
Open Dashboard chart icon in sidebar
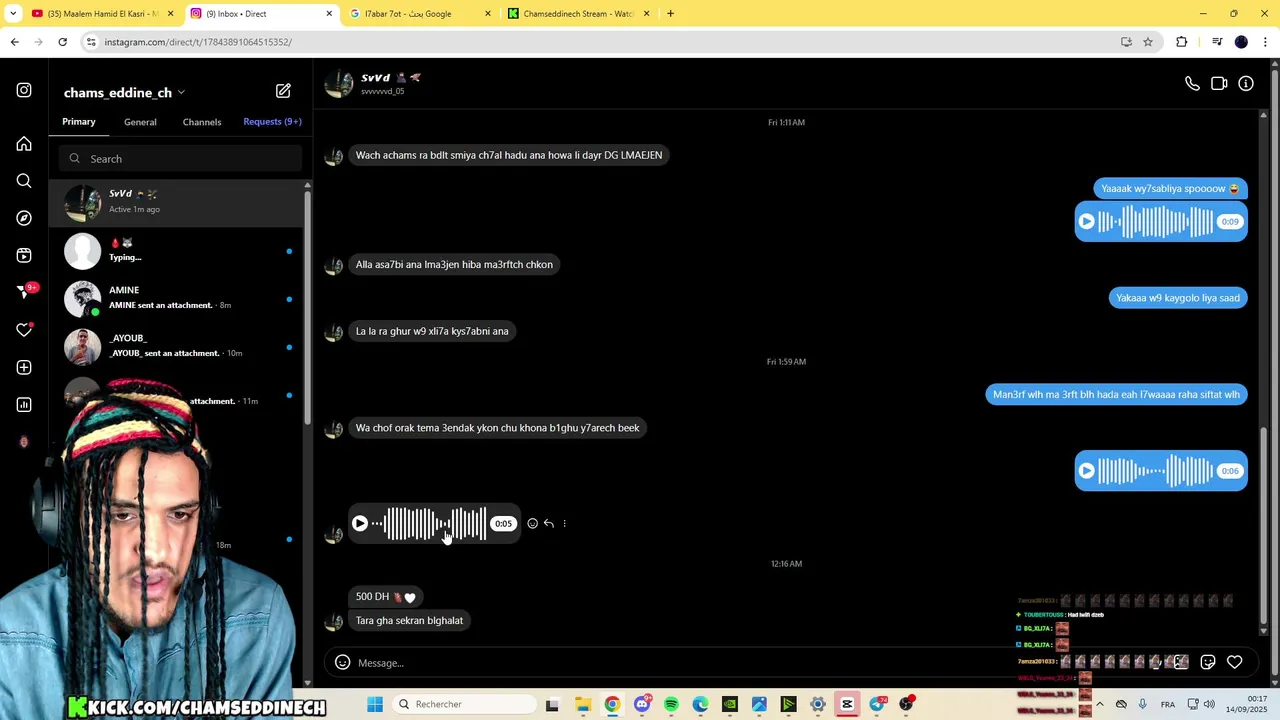[x=24, y=404]
